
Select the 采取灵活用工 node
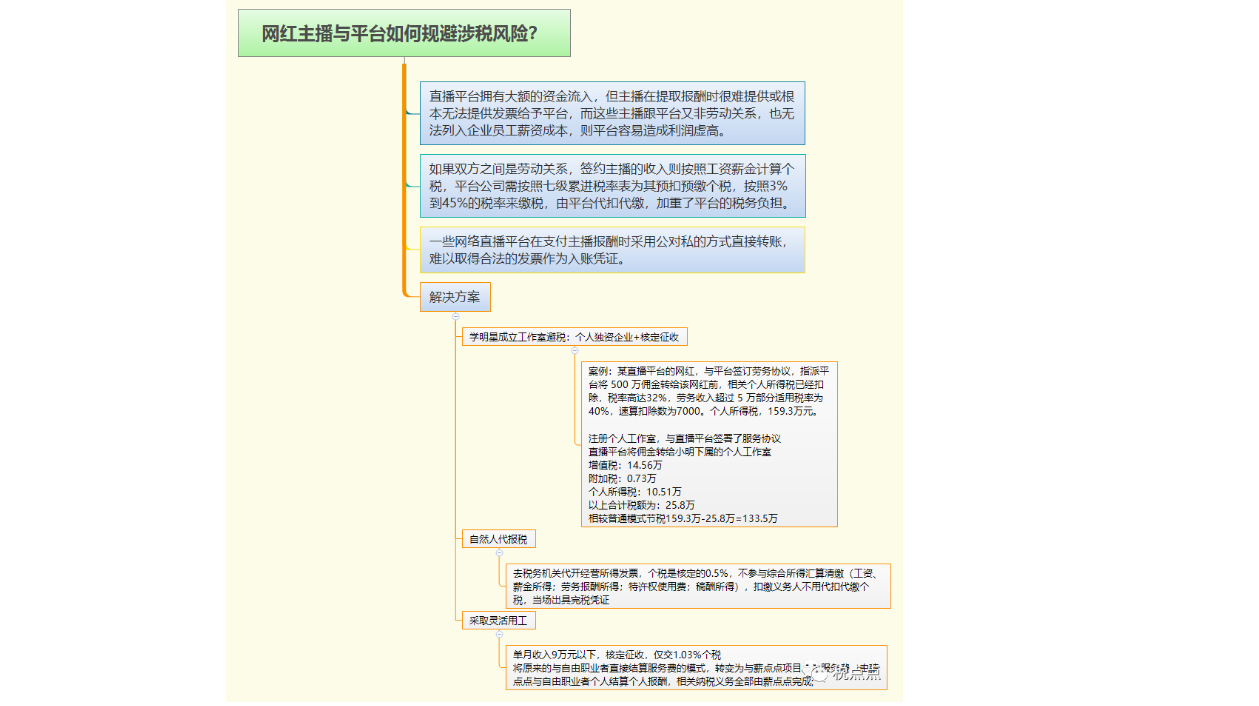(499, 621)
